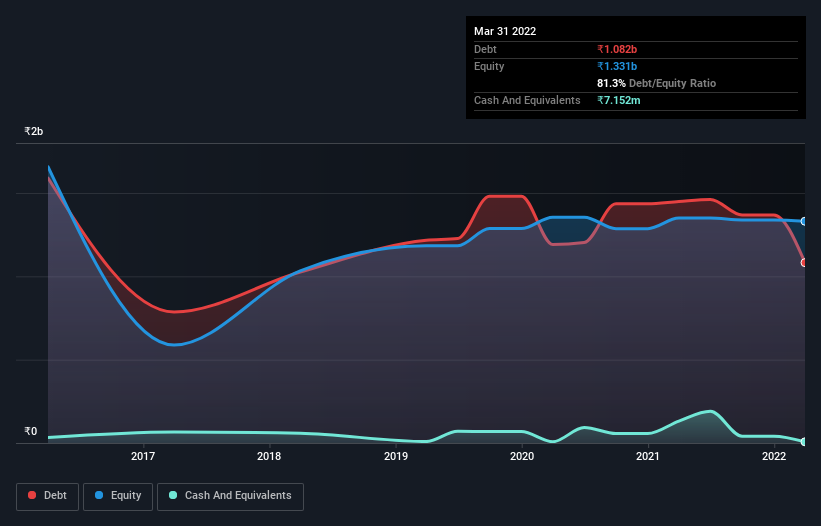Click the ₹7.152m cash value
This screenshot has width=821, height=526.
[618, 100]
